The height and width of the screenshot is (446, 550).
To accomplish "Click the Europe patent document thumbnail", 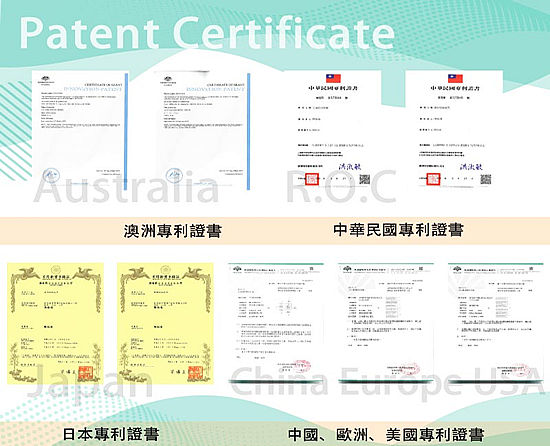I will tap(385, 323).
